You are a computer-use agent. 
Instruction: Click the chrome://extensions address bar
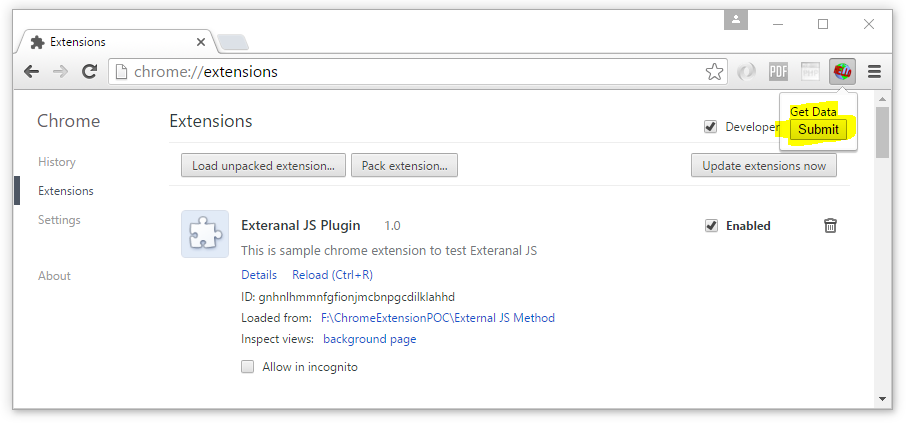click(x=410, y=71)
